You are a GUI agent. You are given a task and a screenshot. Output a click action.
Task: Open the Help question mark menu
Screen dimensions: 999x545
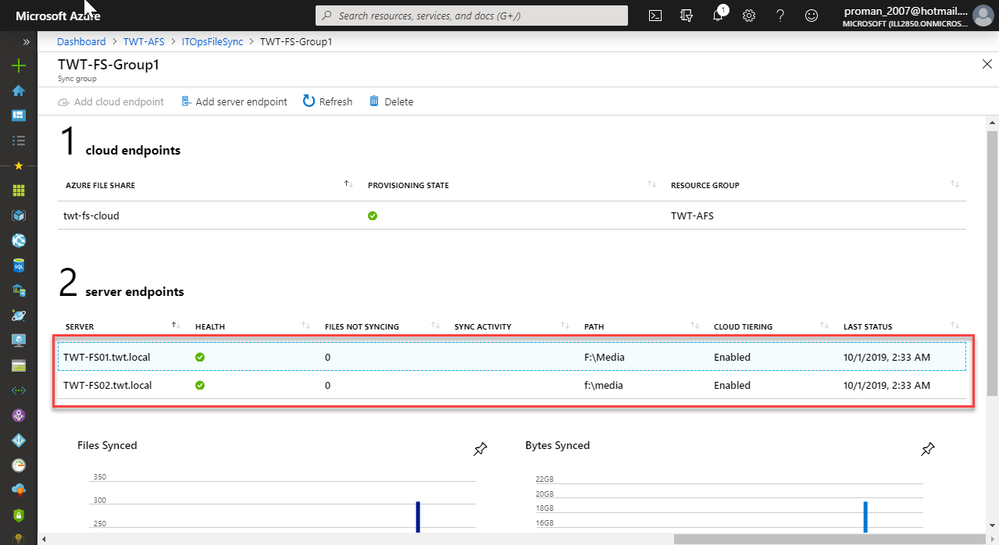coord(780,16)
